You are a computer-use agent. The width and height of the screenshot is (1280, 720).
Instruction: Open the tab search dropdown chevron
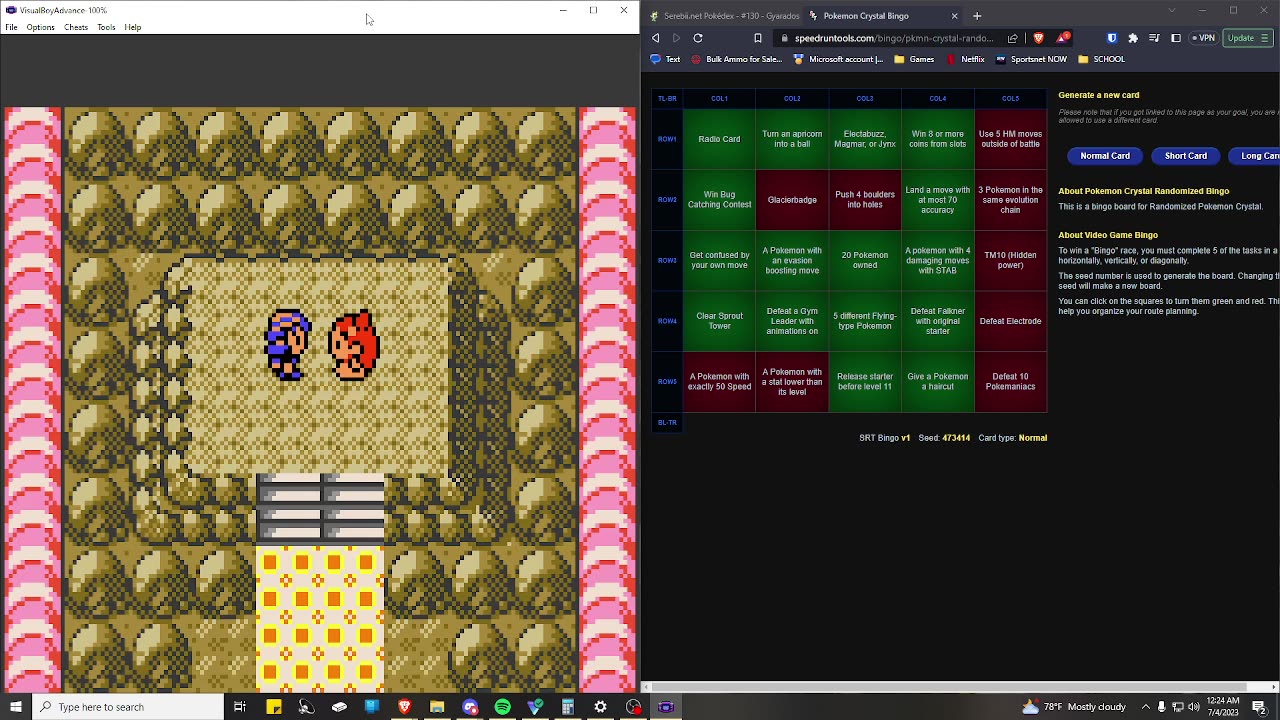click(x=1172, y=11)
